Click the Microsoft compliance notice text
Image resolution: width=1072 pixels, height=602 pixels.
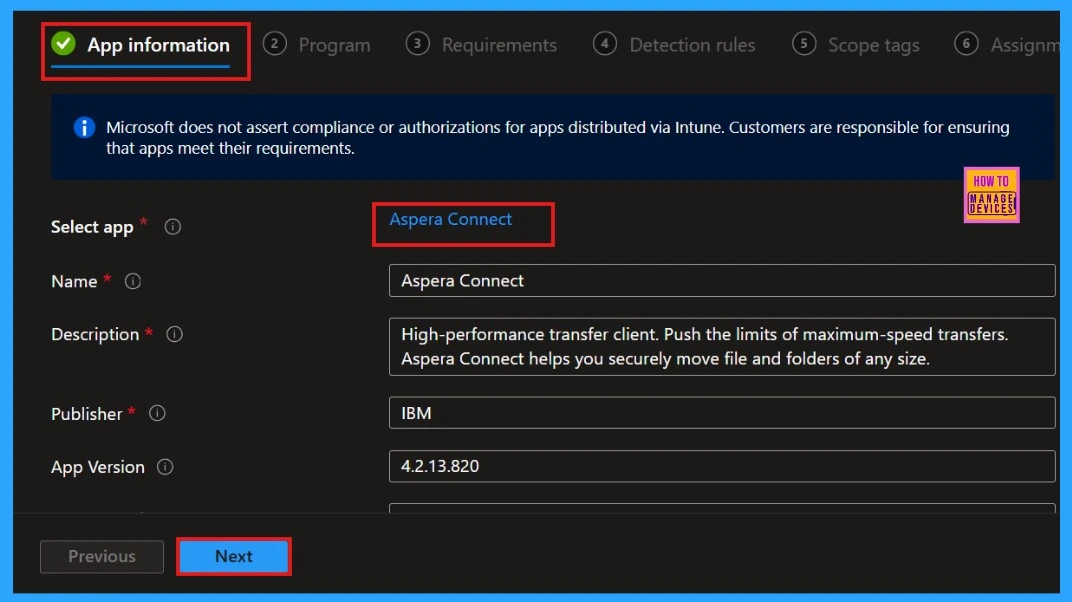pyautogui.click(x=557, y=137)
